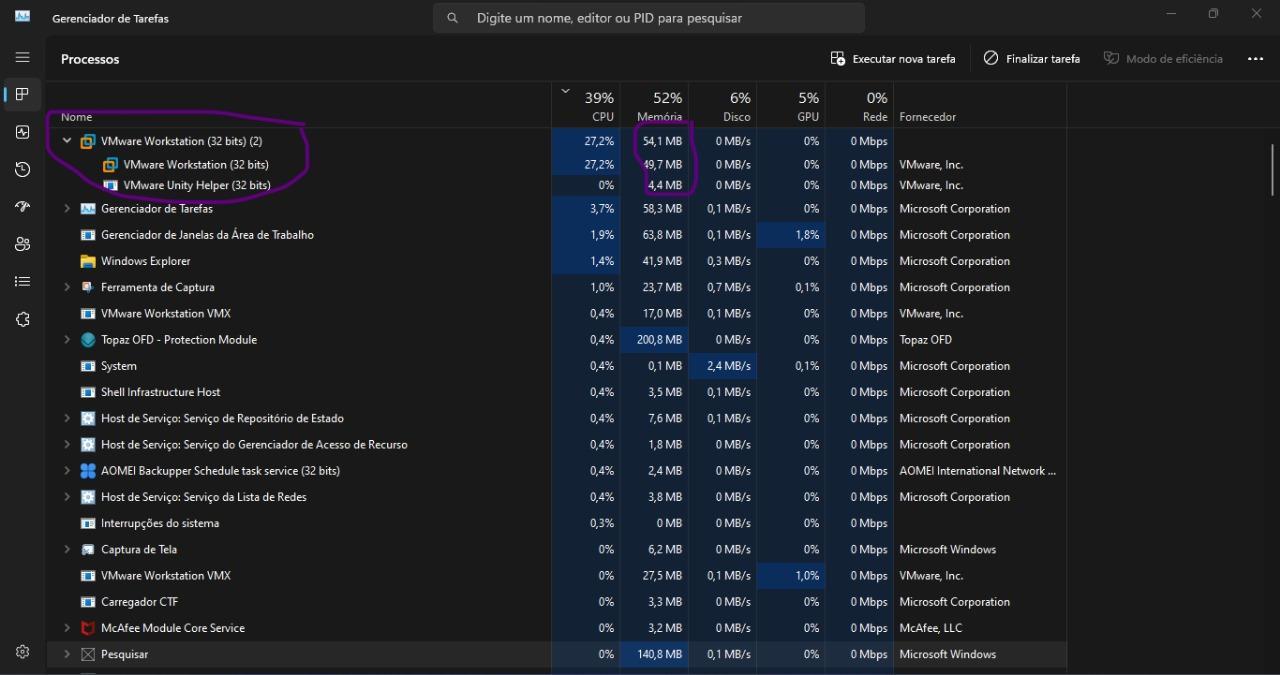Click the Task Manager app icon in title bar

[x=22, y=16]
